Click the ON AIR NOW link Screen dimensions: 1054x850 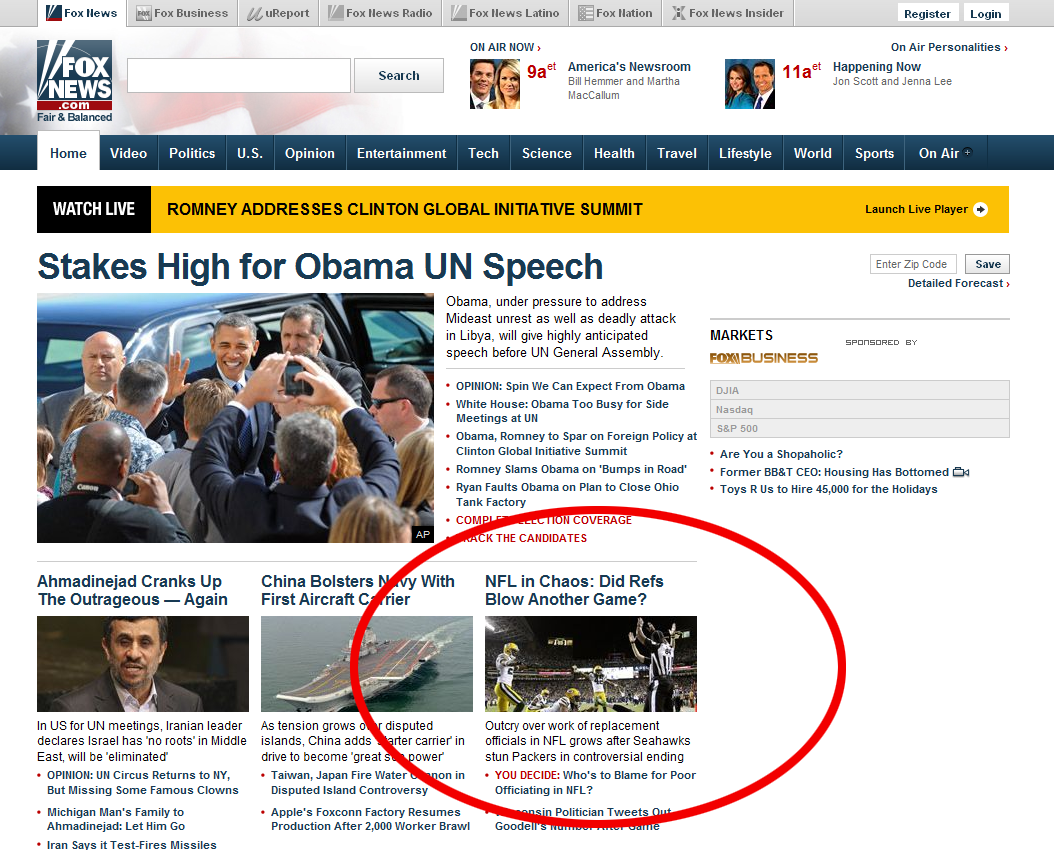(x=505, y=47)
